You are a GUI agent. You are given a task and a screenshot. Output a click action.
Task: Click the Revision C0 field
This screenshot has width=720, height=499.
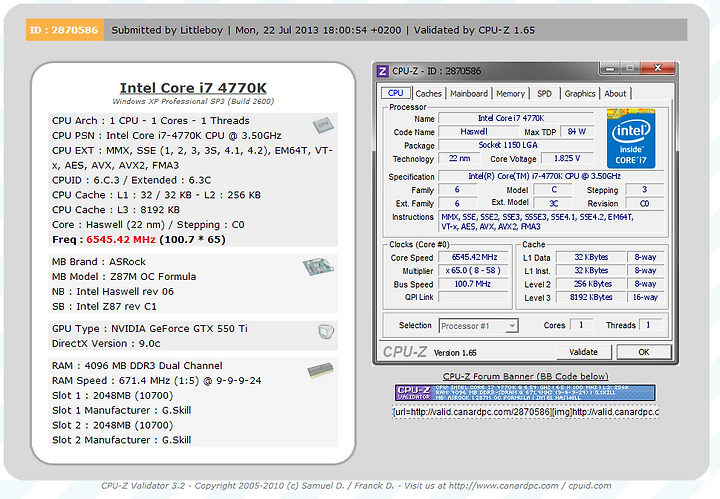click(645, 203)
